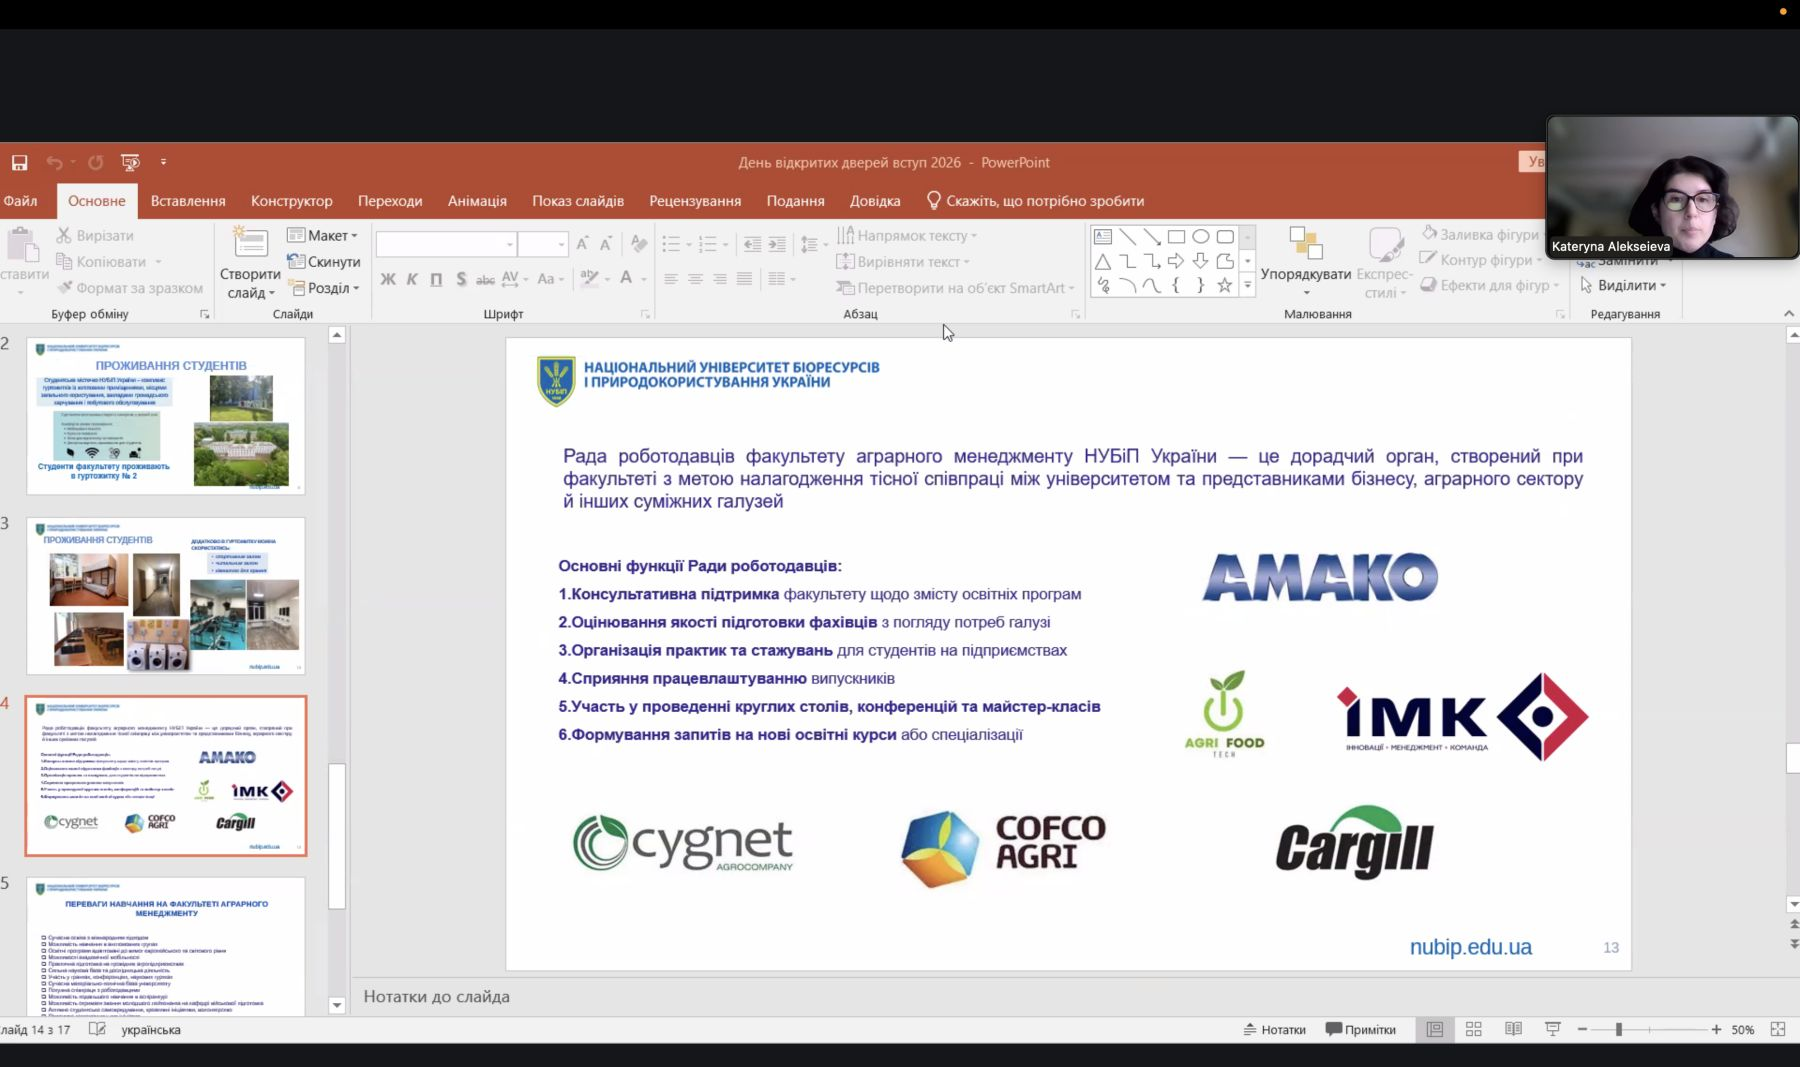Screen dimensions: 1800x1067
Task: Toggle bulleted list
Action: pyautogui.click(x=671, y=244)
